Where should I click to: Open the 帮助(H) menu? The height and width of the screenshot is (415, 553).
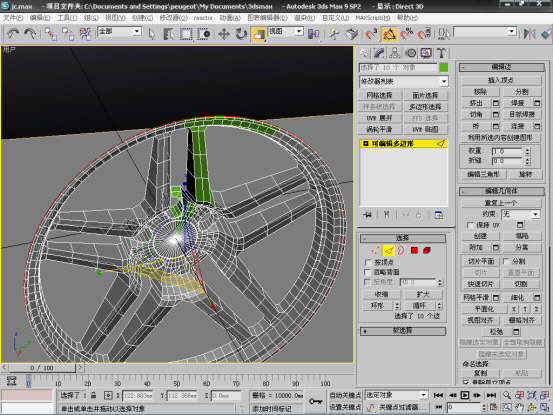(407, 18)
